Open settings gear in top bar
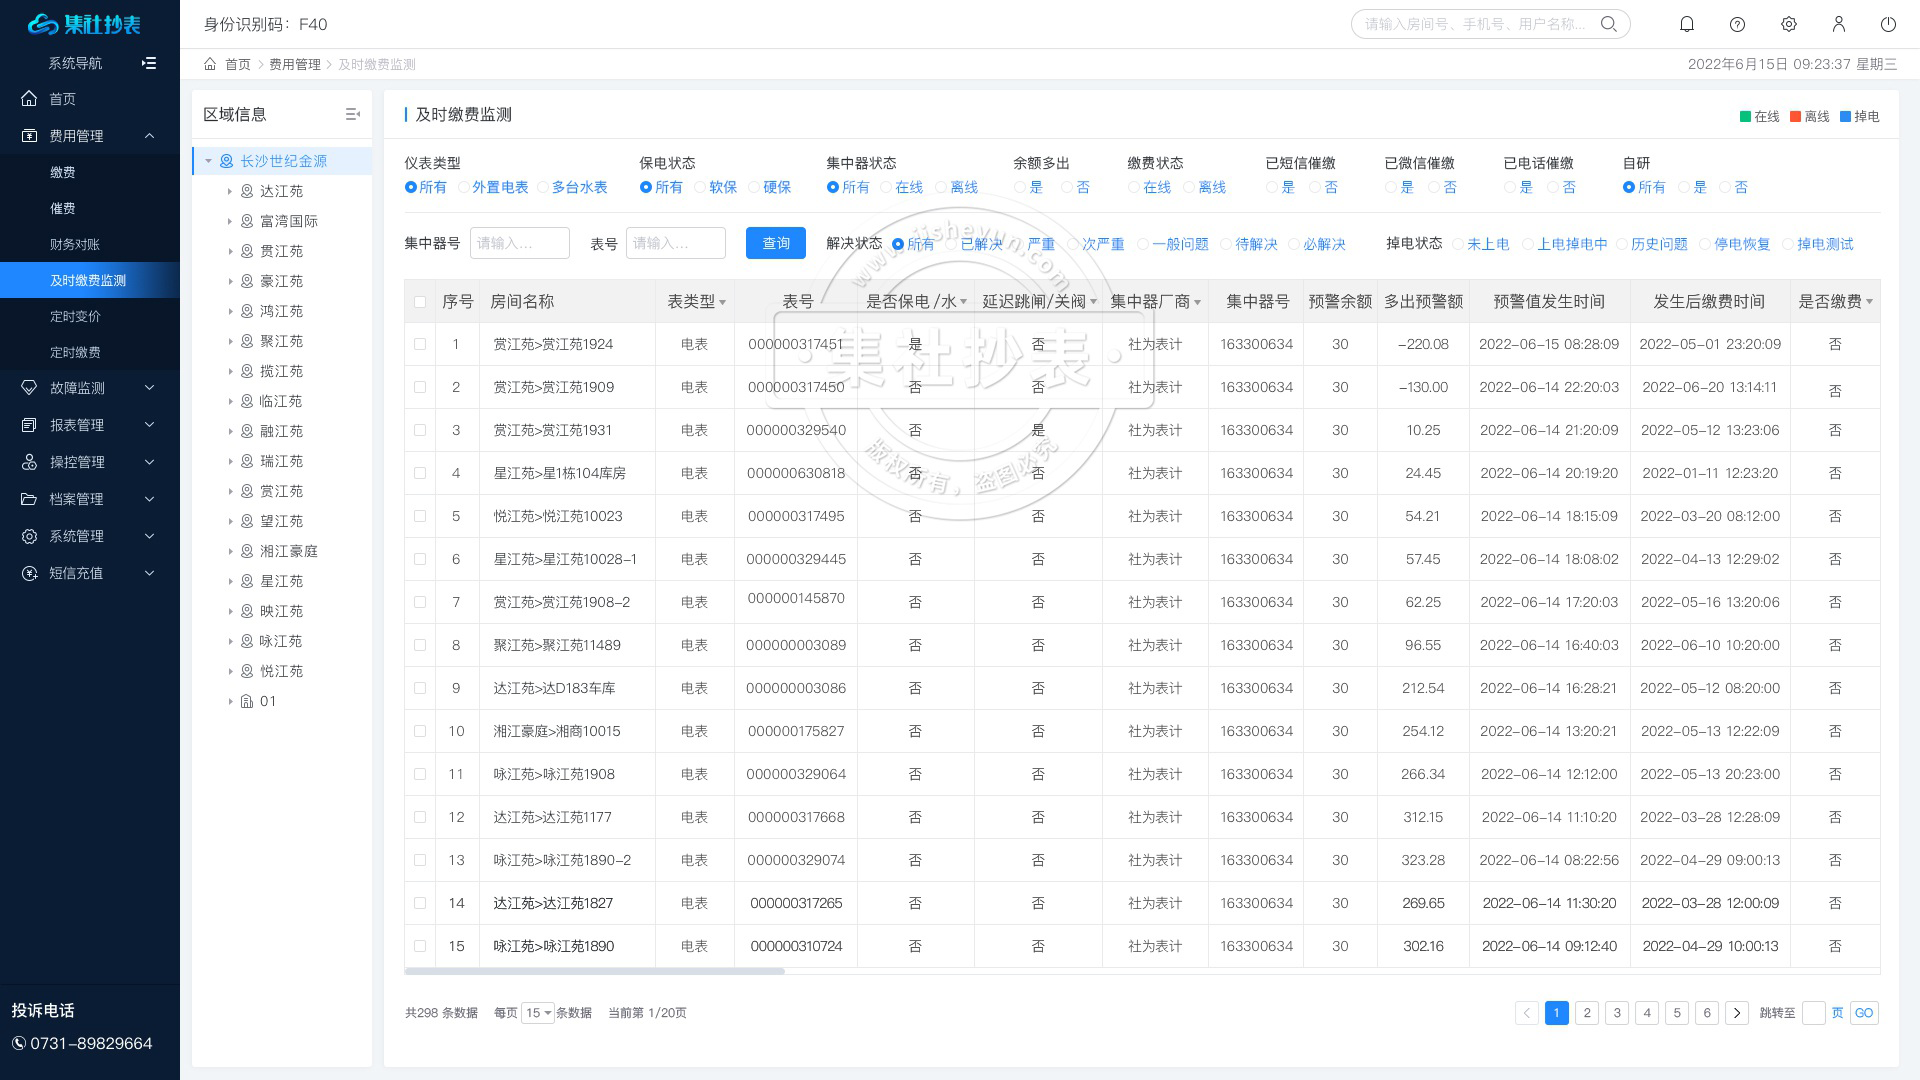This screenshot has width=1920, height=1080. (1789, 24)
